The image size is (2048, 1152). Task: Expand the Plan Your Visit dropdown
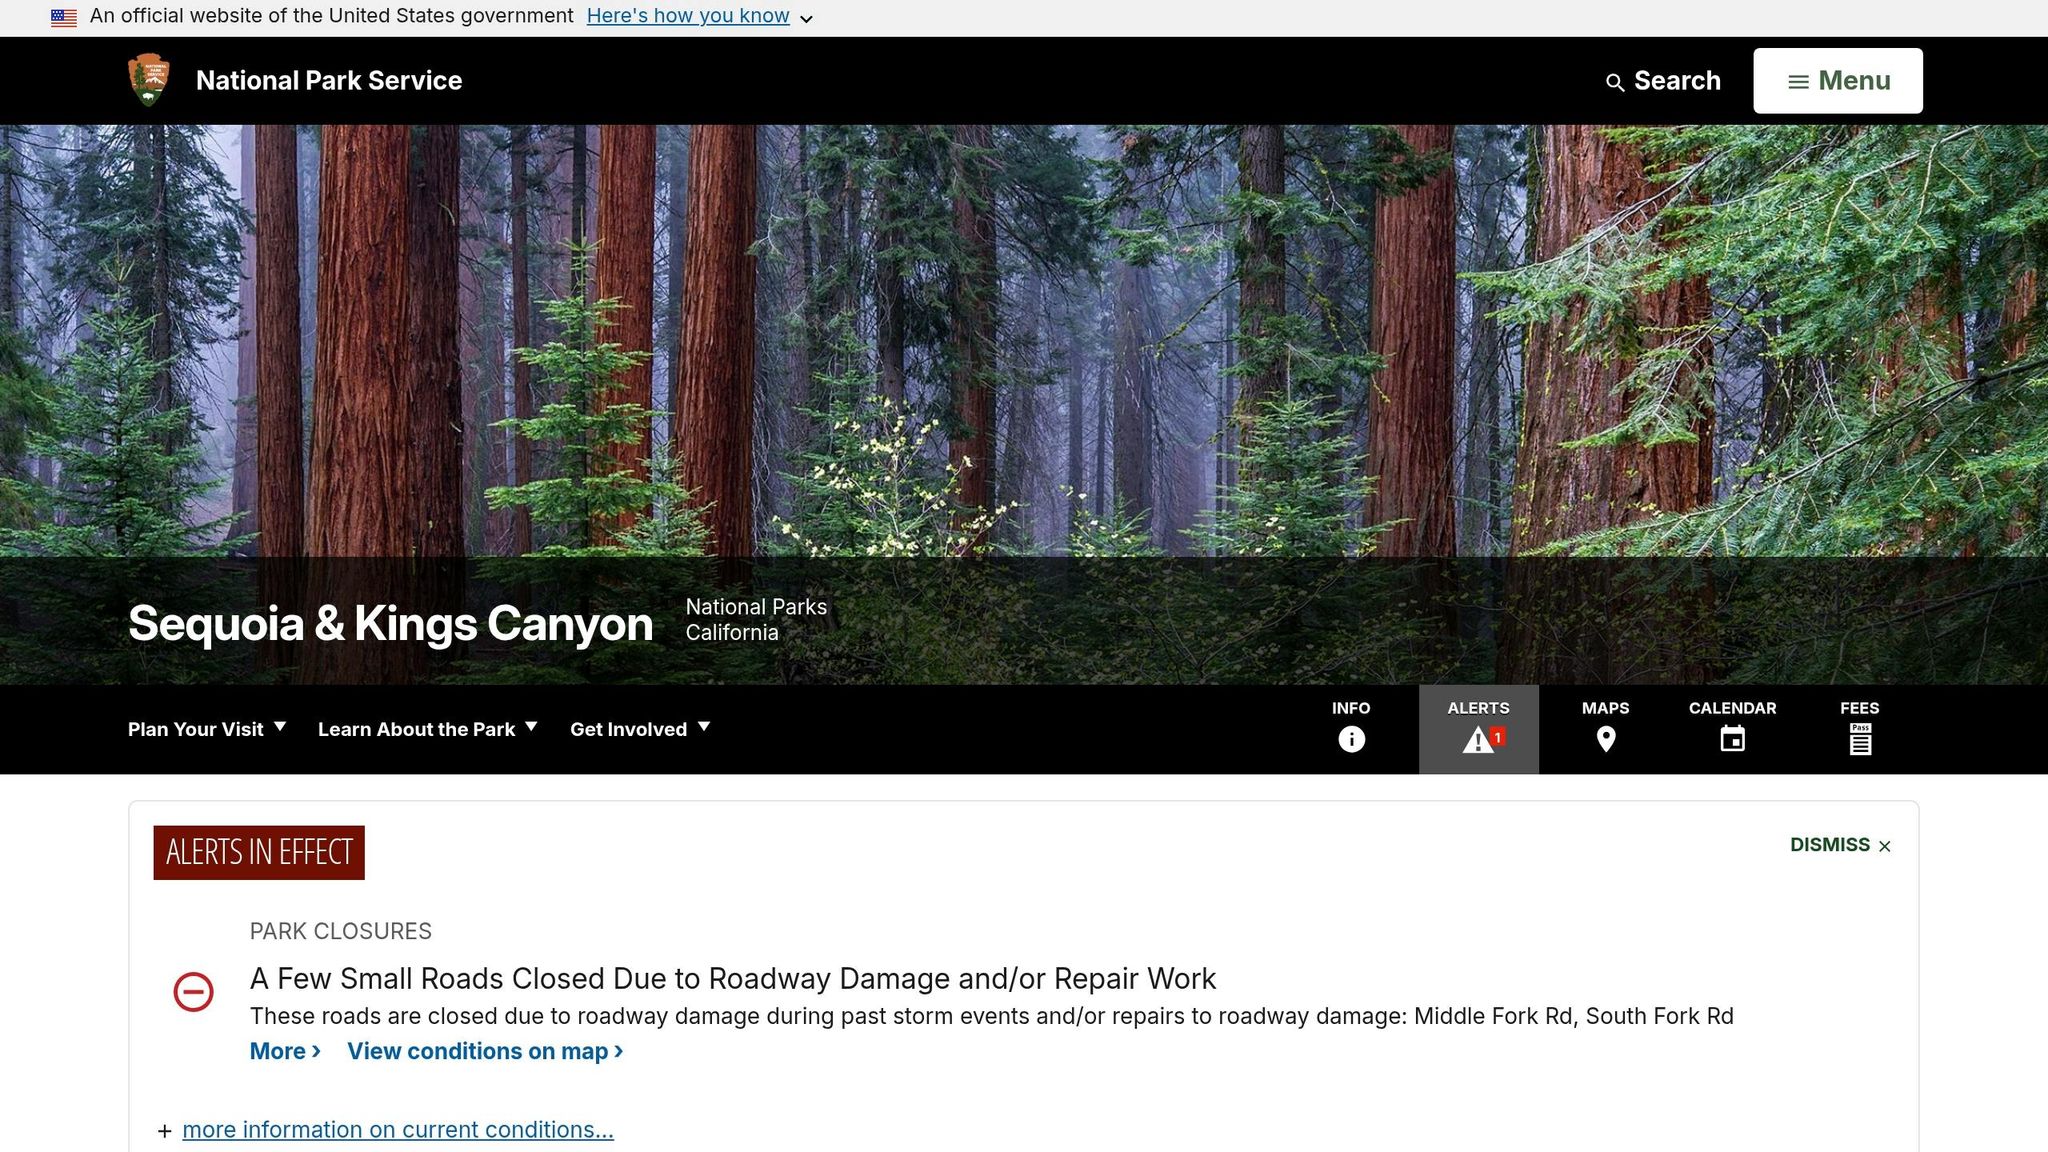coord(207,729)
